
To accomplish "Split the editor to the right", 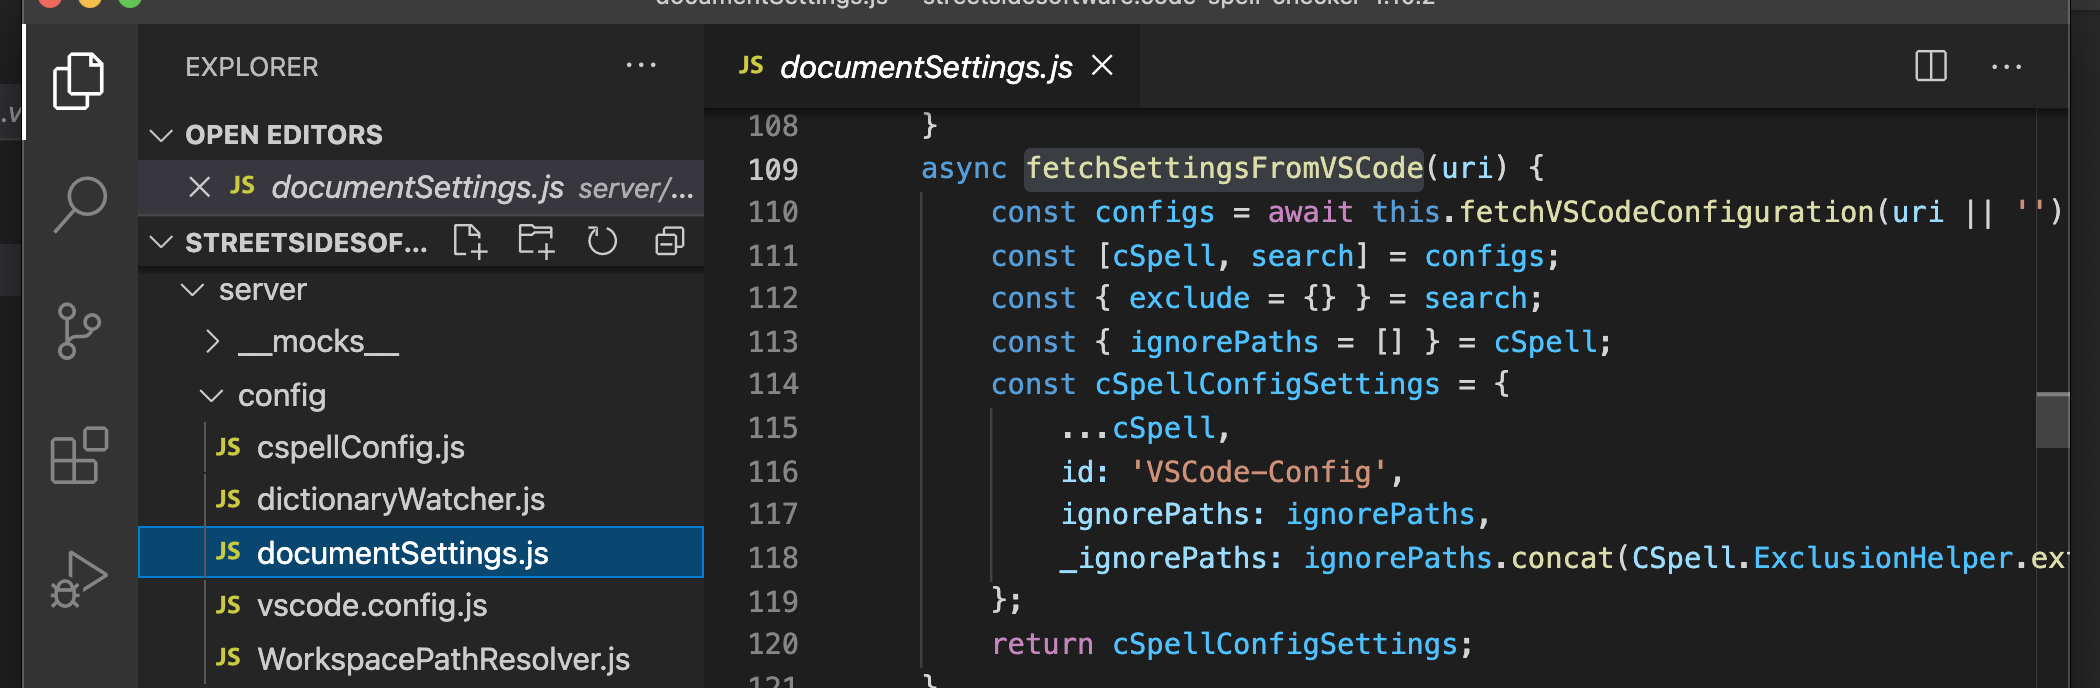I will point(1930,67).
